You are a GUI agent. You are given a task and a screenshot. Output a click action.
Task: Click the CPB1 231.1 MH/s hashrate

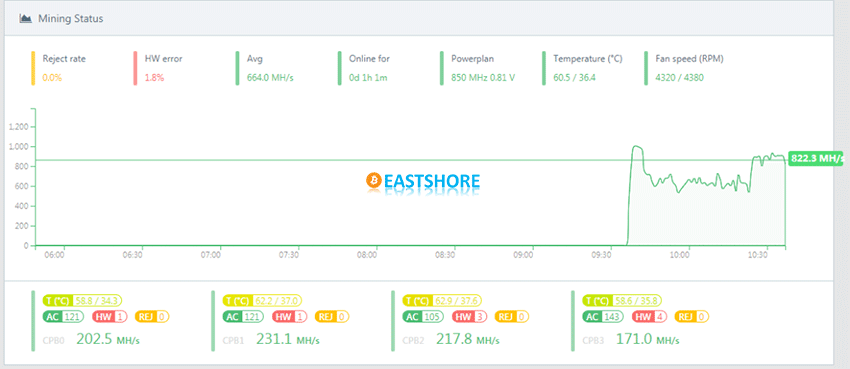click(287, 339)
